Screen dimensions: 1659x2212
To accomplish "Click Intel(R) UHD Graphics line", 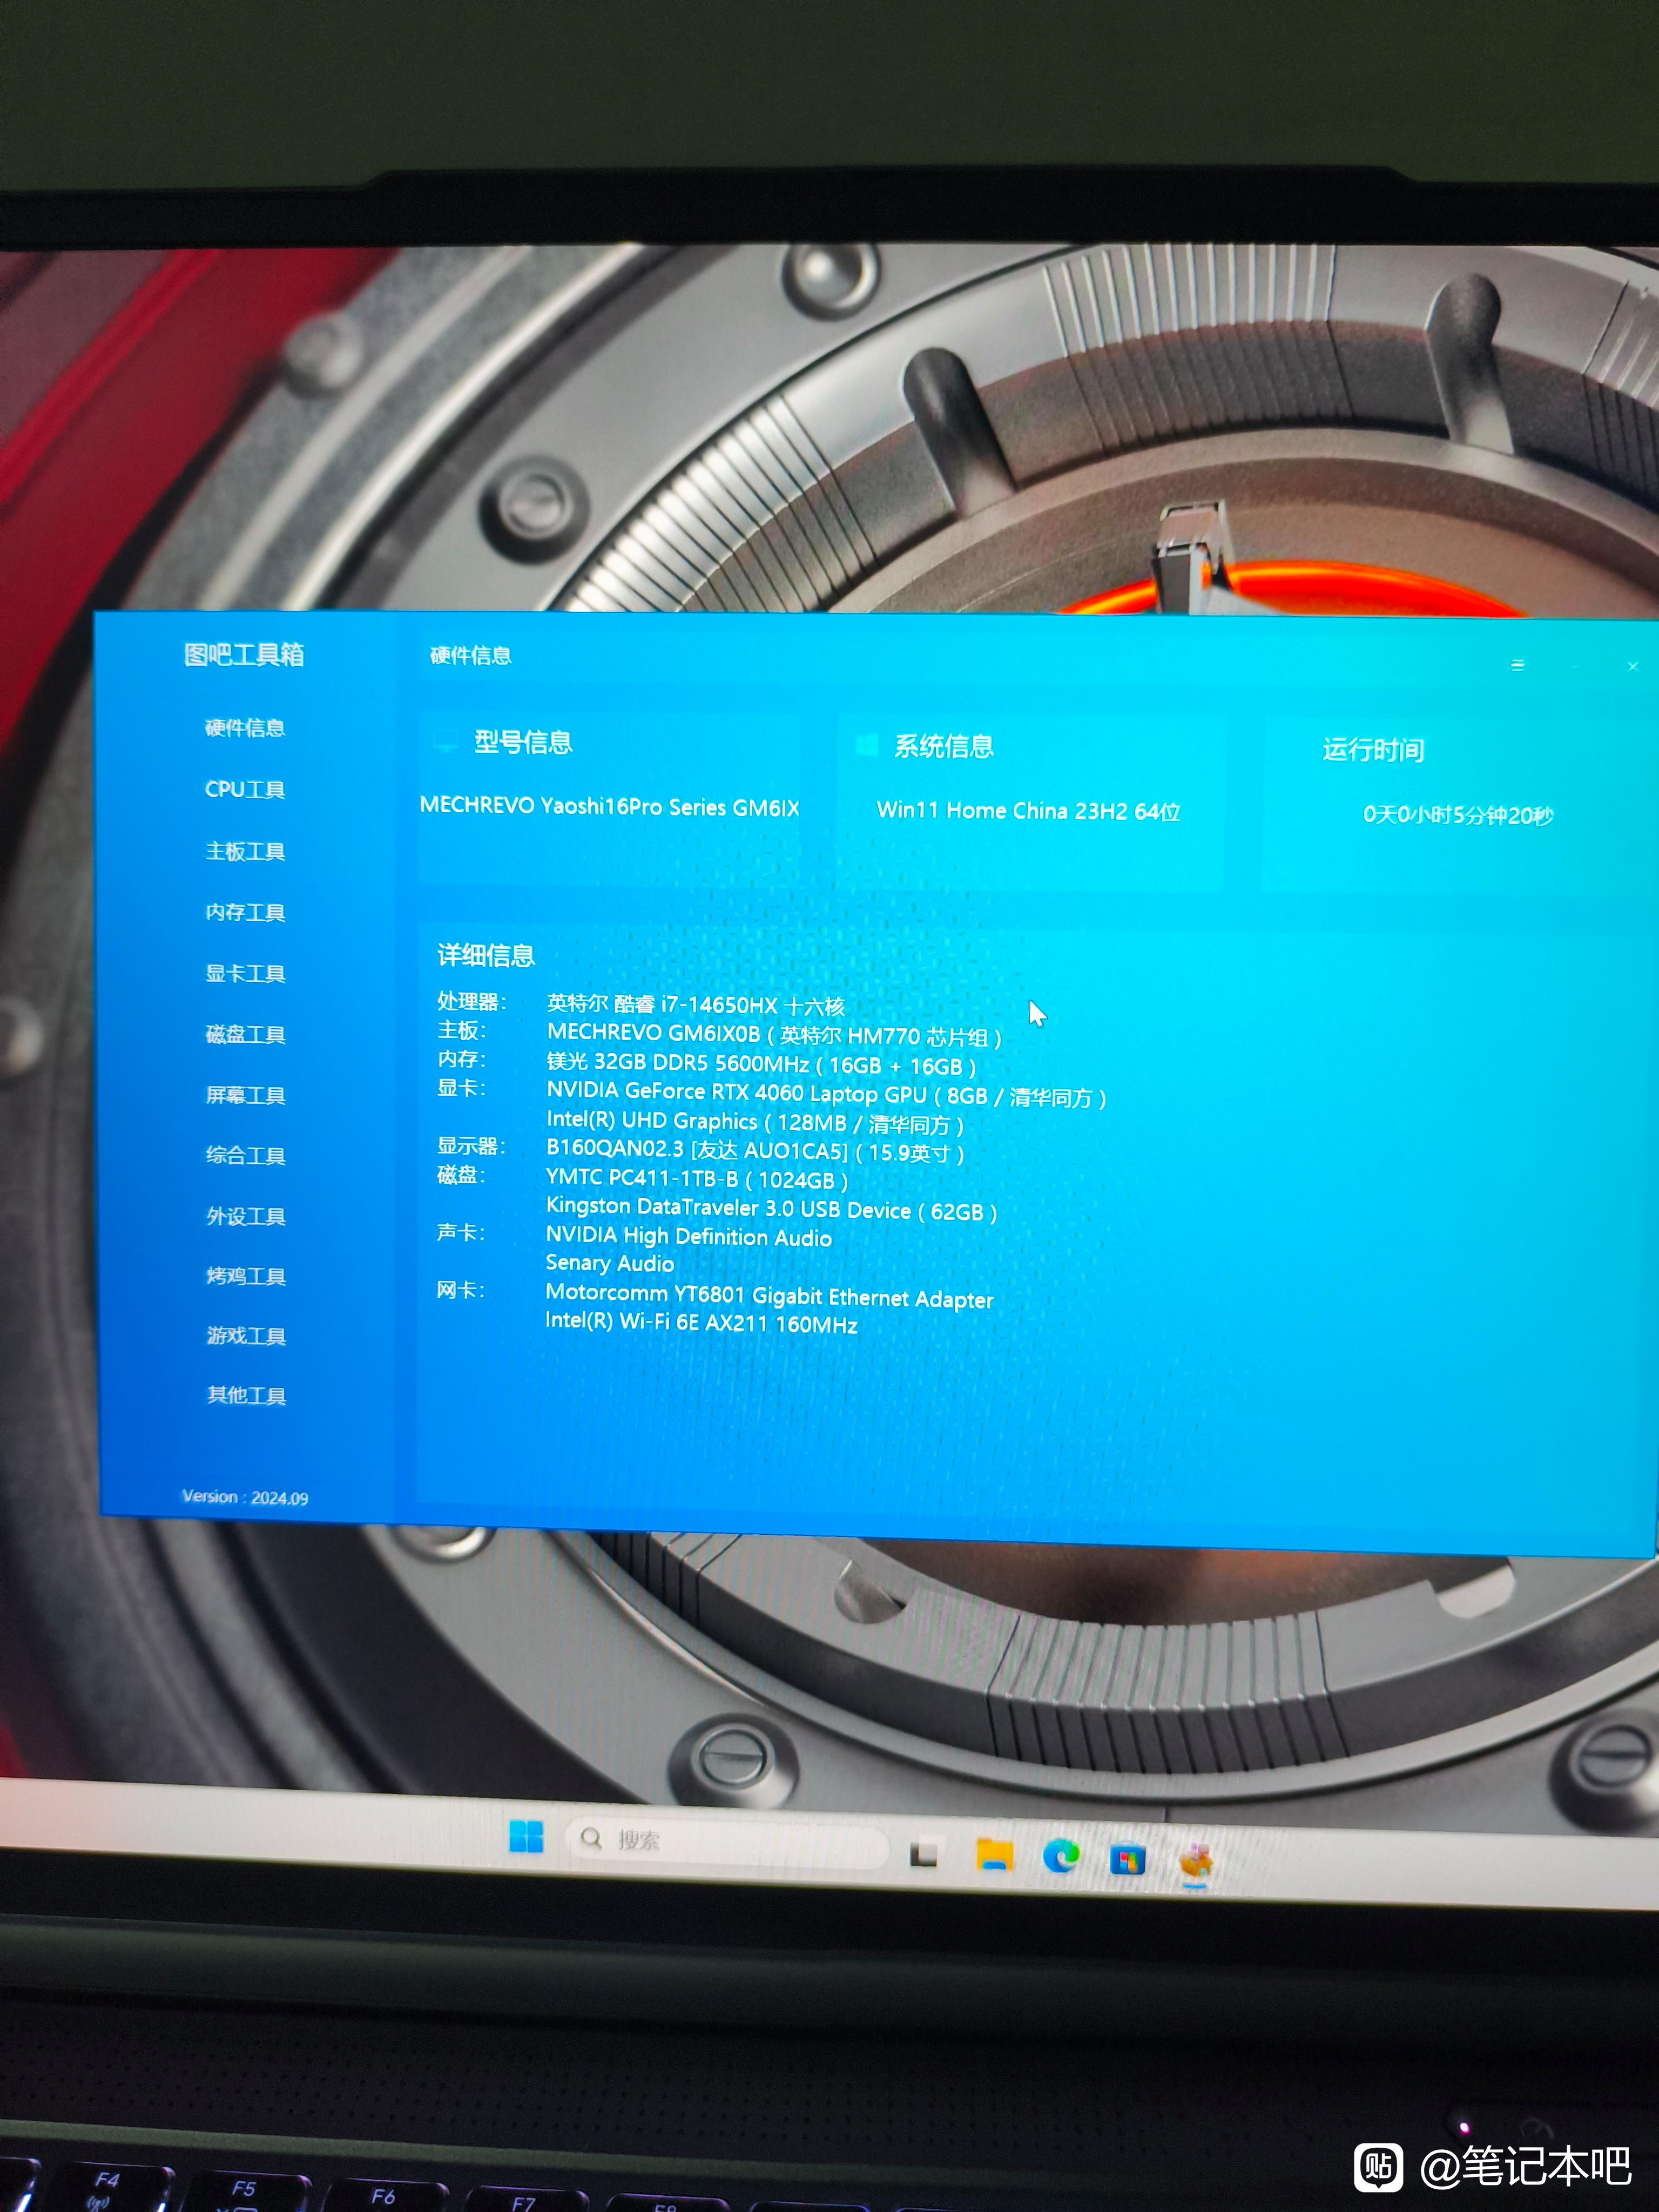I will [755, 1122].
